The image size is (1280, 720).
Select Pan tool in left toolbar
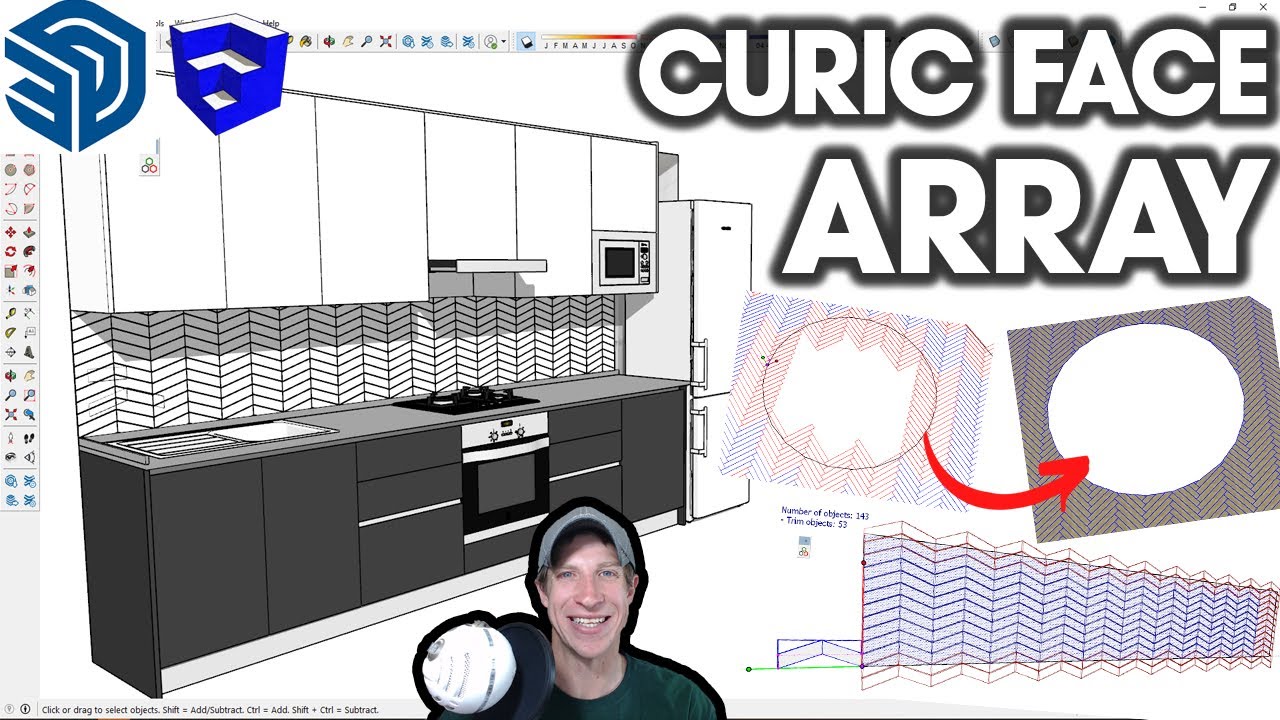coord(29,375)
